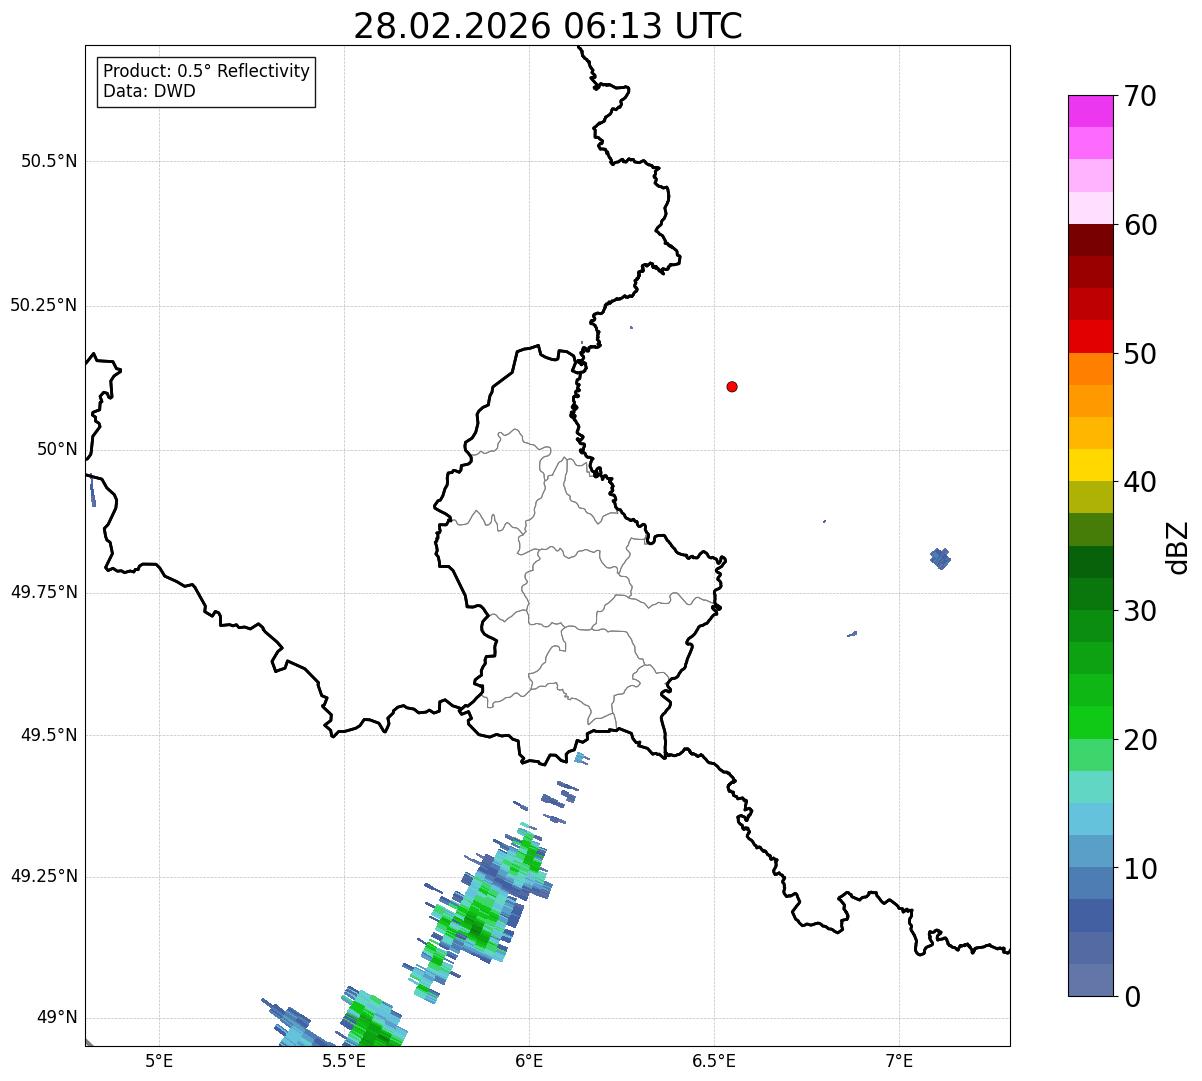
Task: Click the yellow swatch above 40
Action: [x=1090, y=465]
